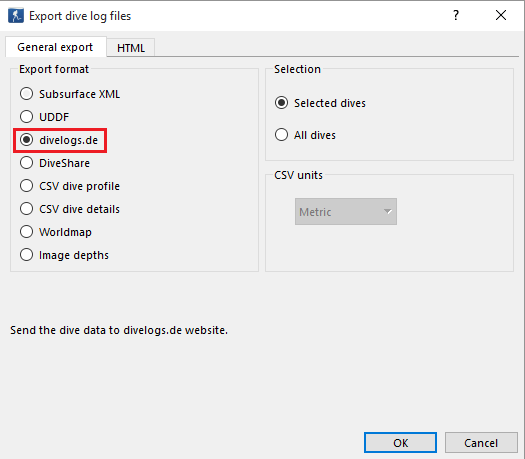
Task: Select the divelogs.de radio button
Action: click(x=26, y=140)
